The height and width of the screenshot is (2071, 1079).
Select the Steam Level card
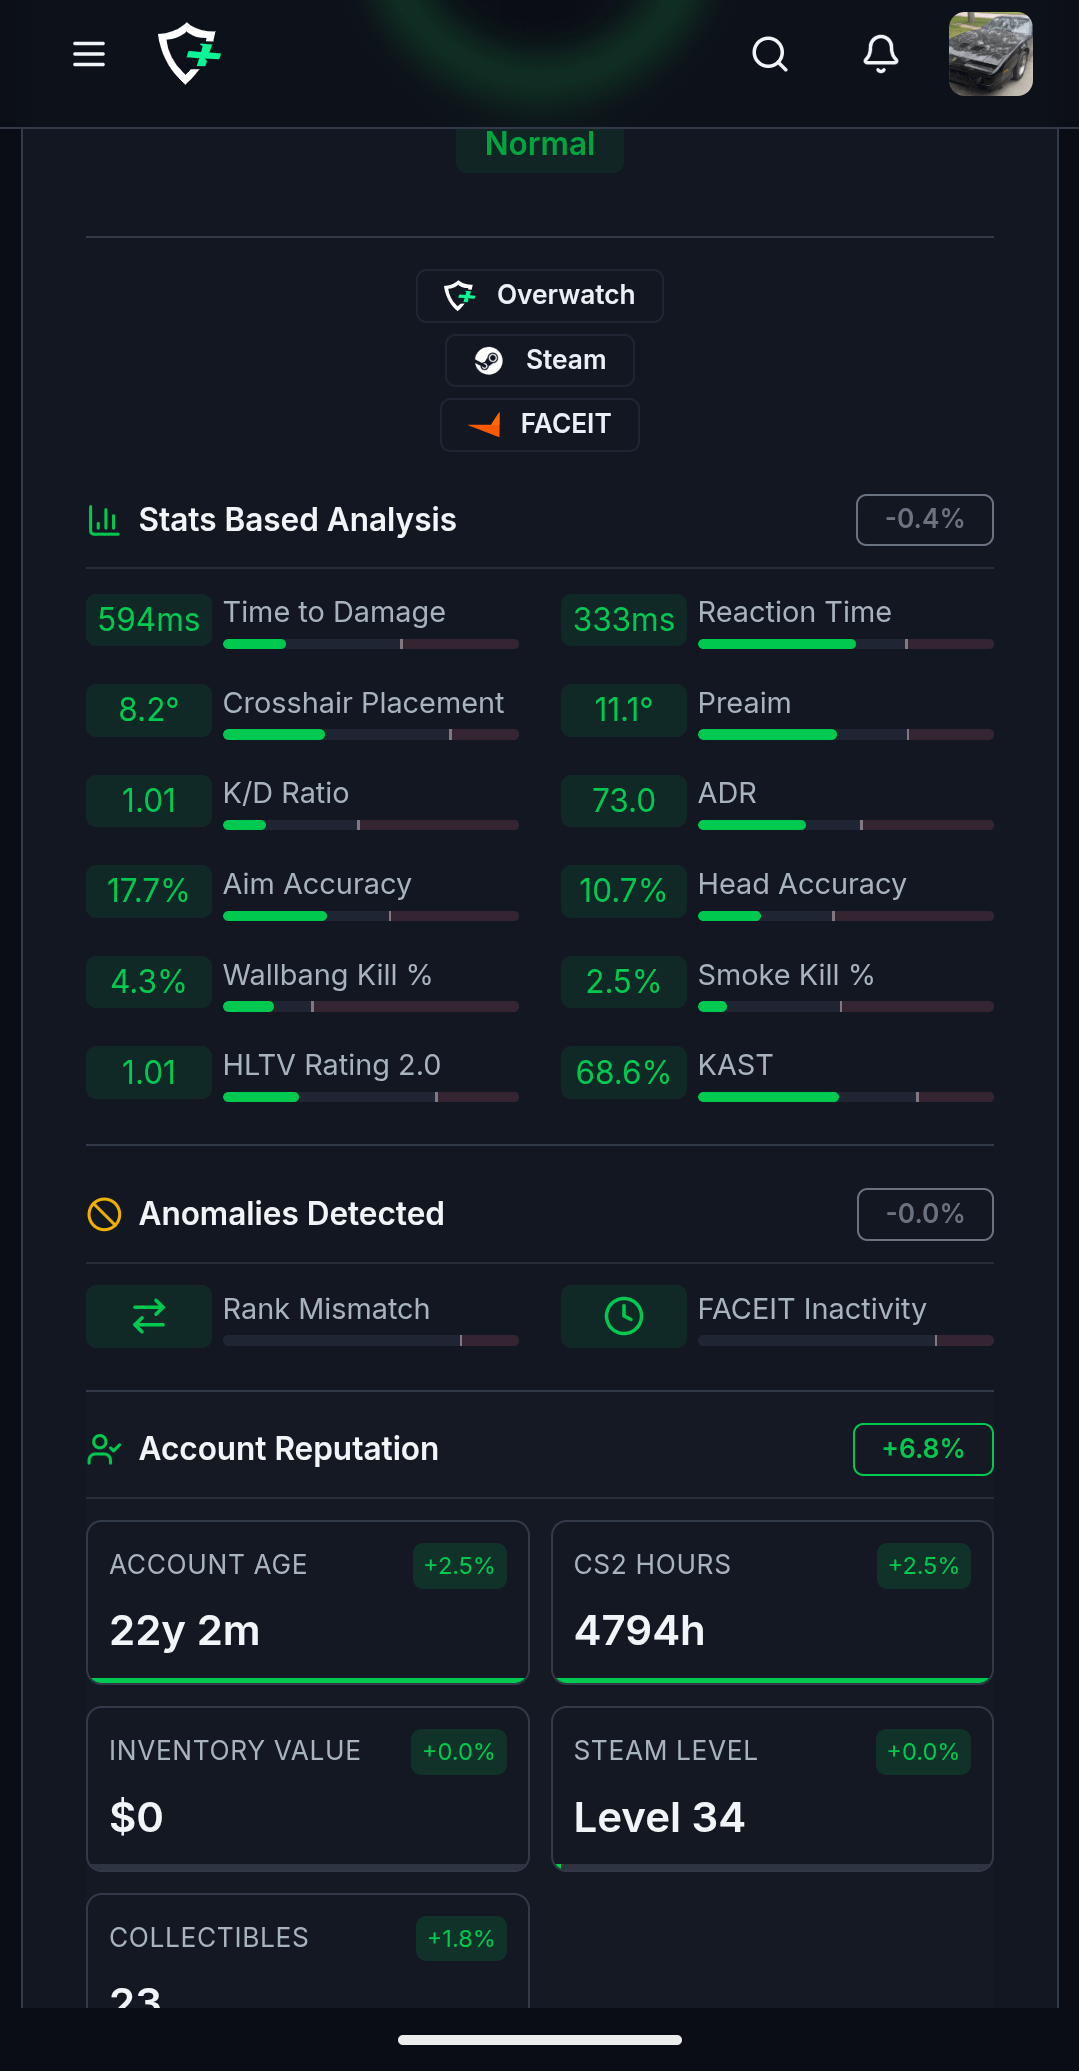click(771, 1787)
